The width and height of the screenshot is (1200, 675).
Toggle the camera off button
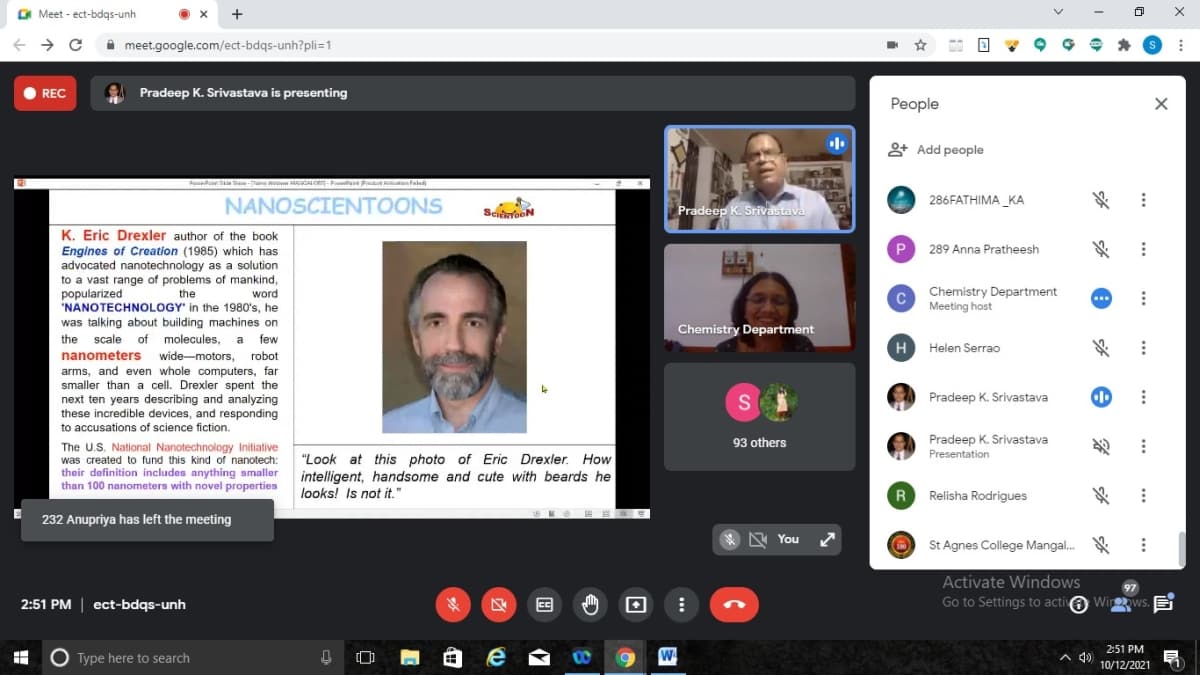[498, 604]
